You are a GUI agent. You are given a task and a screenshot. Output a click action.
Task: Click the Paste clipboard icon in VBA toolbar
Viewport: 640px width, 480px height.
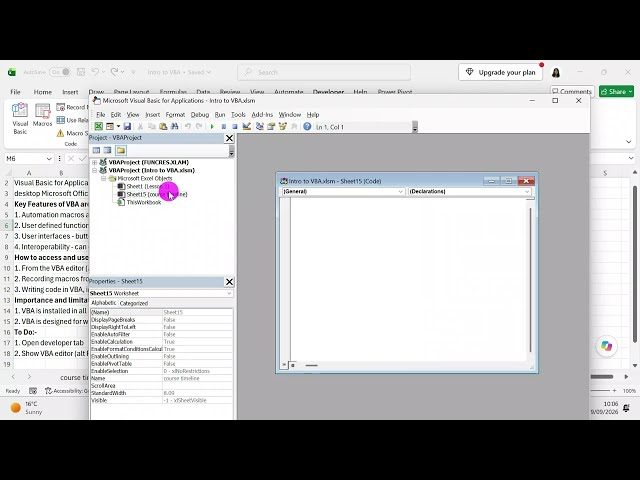pos(163,127)
